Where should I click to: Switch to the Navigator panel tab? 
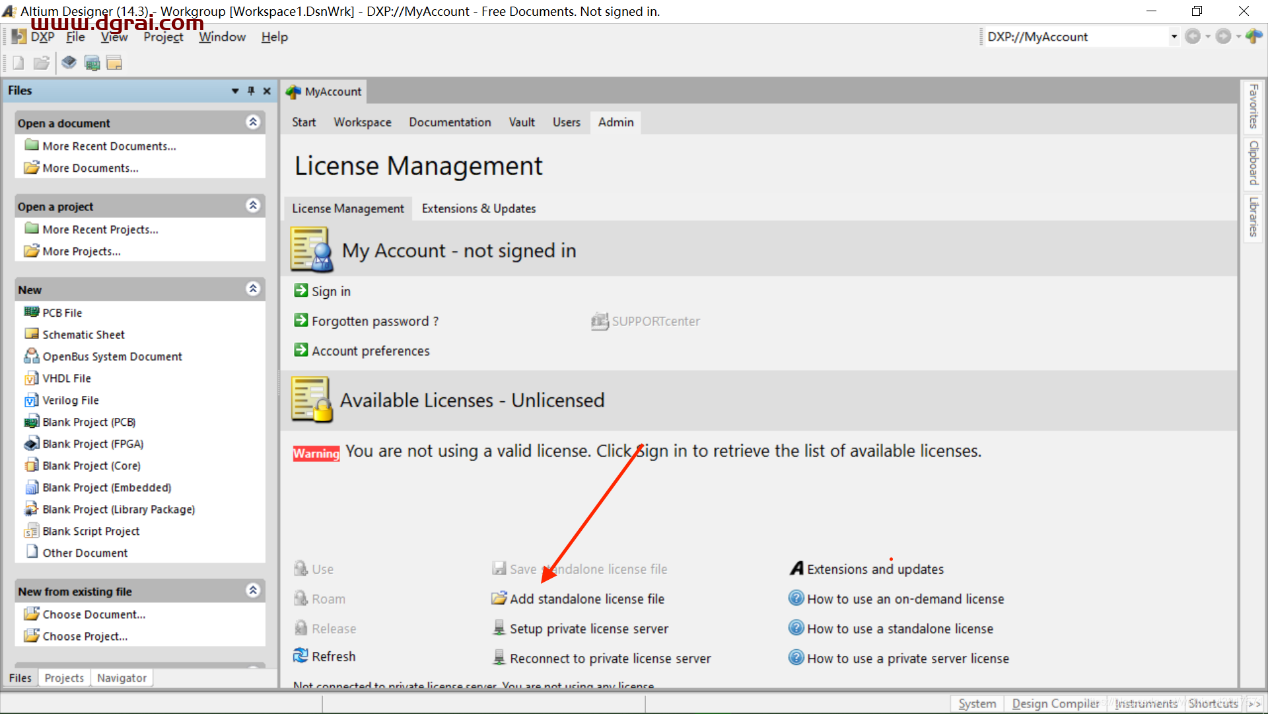[122, 678]
